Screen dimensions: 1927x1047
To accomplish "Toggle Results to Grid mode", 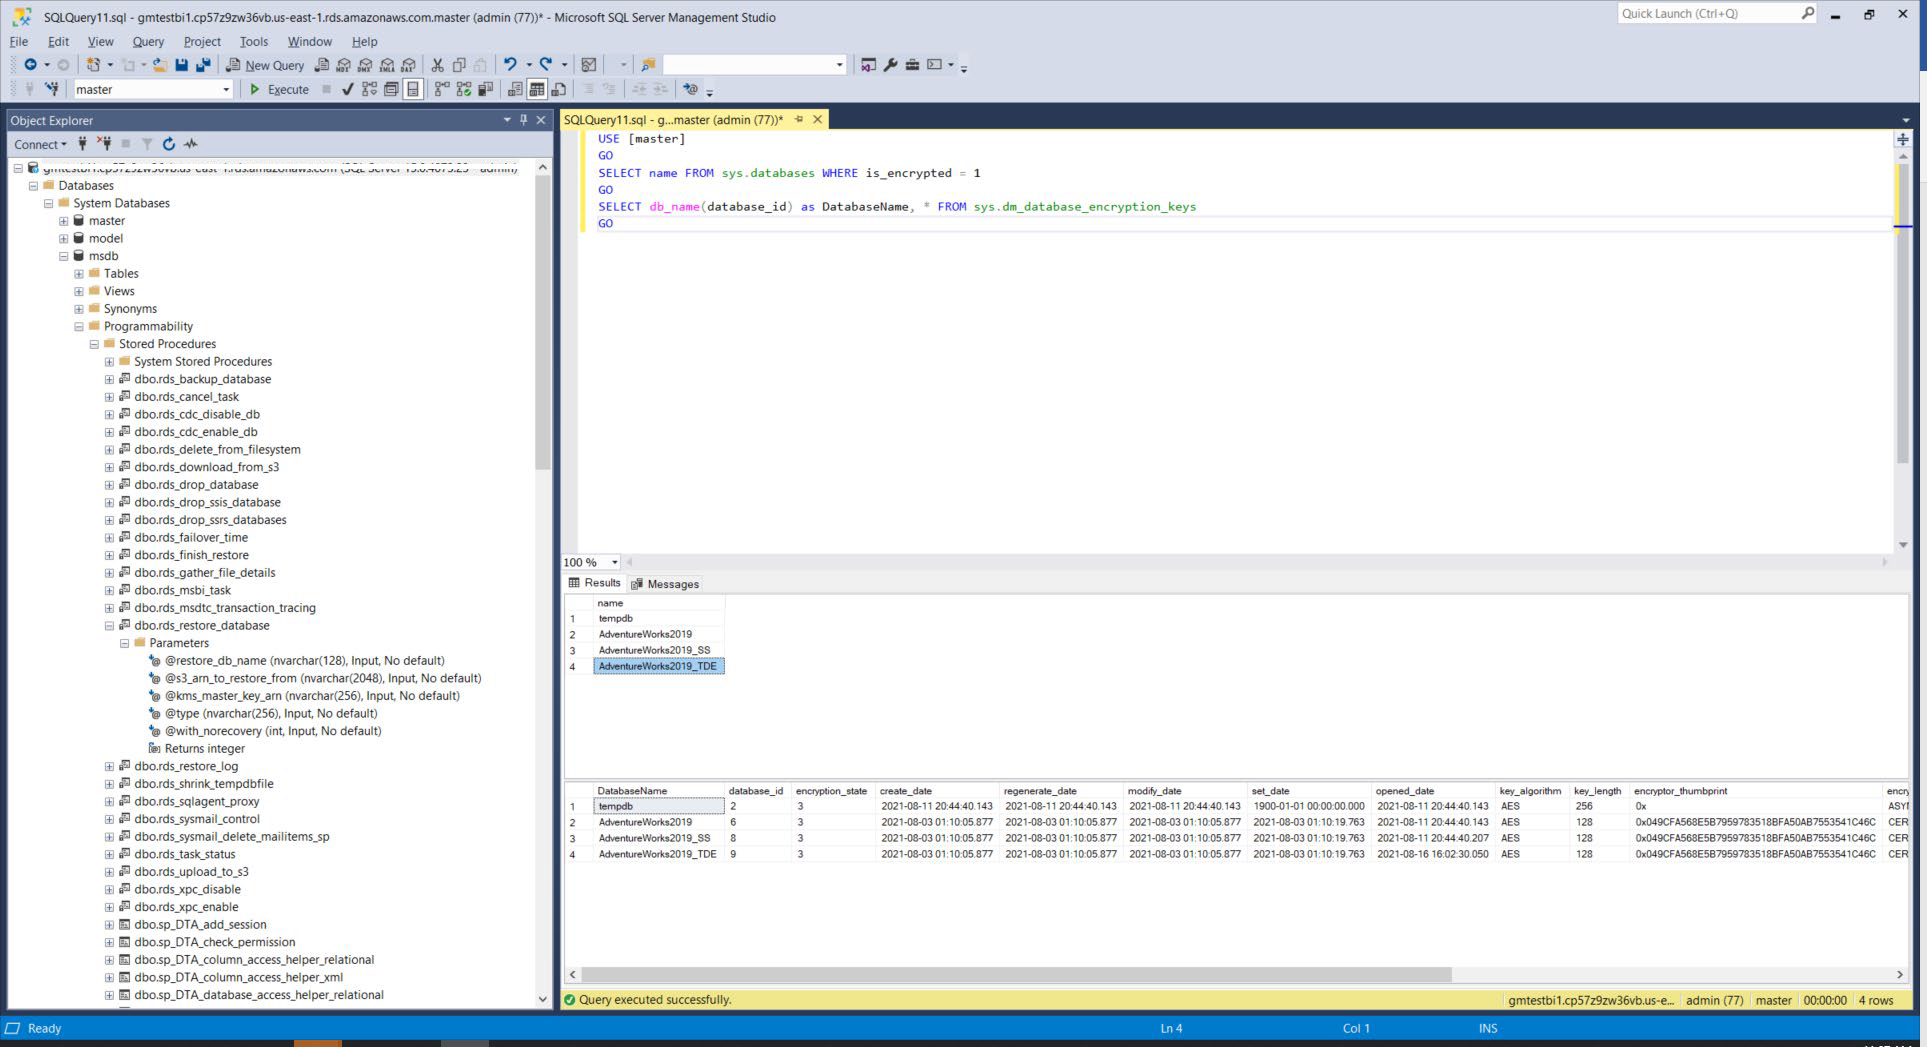I will pos(537,90).
